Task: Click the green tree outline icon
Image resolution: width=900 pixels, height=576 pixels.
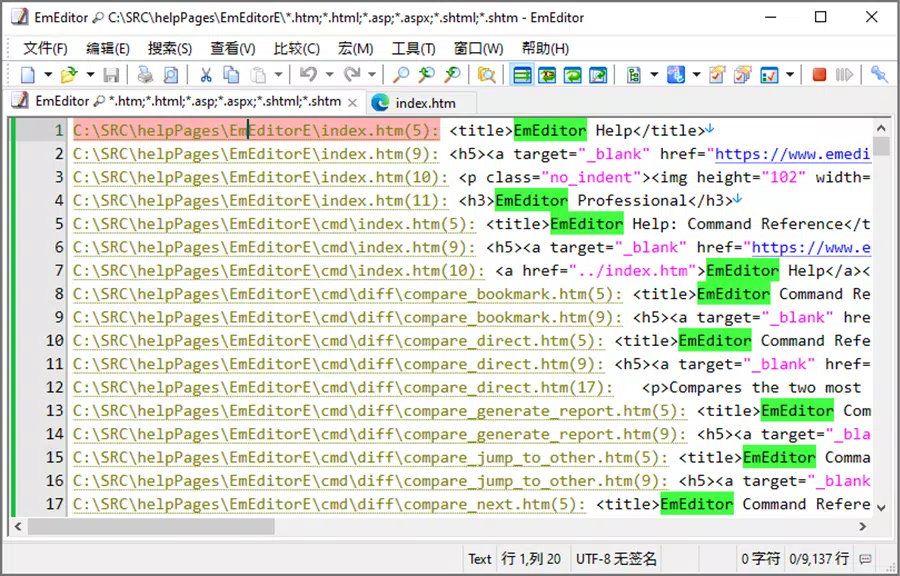Action: pyautogui.click(x=634, y=75)
